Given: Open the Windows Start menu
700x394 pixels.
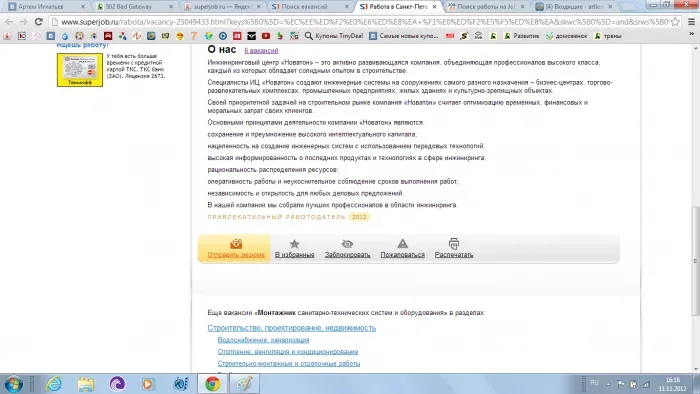Looking at the screenshot, I should [13, 384].
